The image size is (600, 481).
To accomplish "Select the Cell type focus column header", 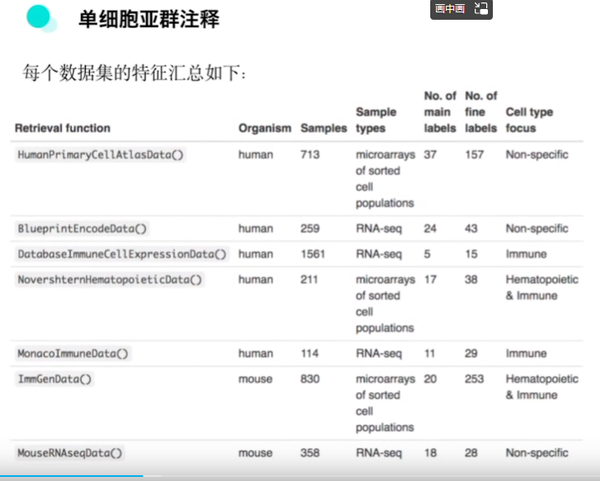I will coord(529,120).
